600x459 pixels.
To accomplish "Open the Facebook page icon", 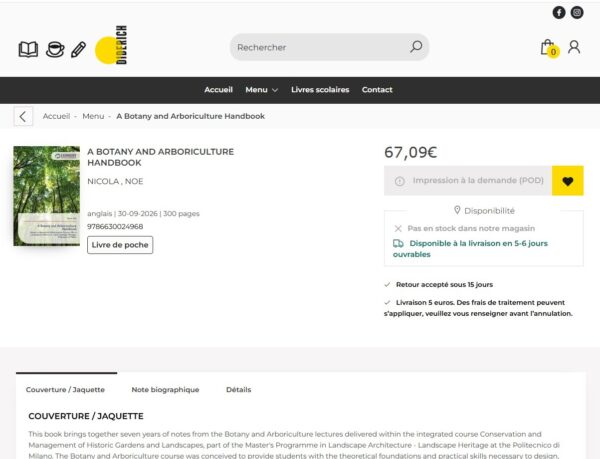I will pyautogui.click(x=559, y=13).
